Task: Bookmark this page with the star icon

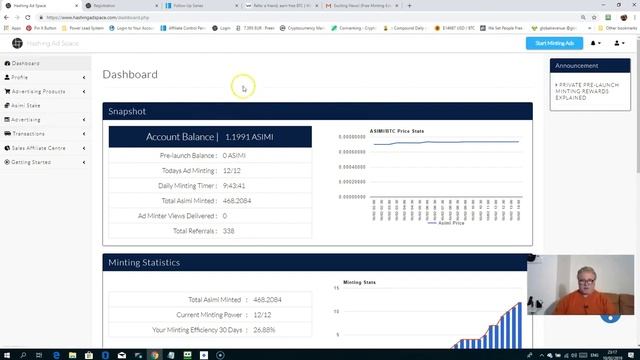Action: [x=594, y=18]
